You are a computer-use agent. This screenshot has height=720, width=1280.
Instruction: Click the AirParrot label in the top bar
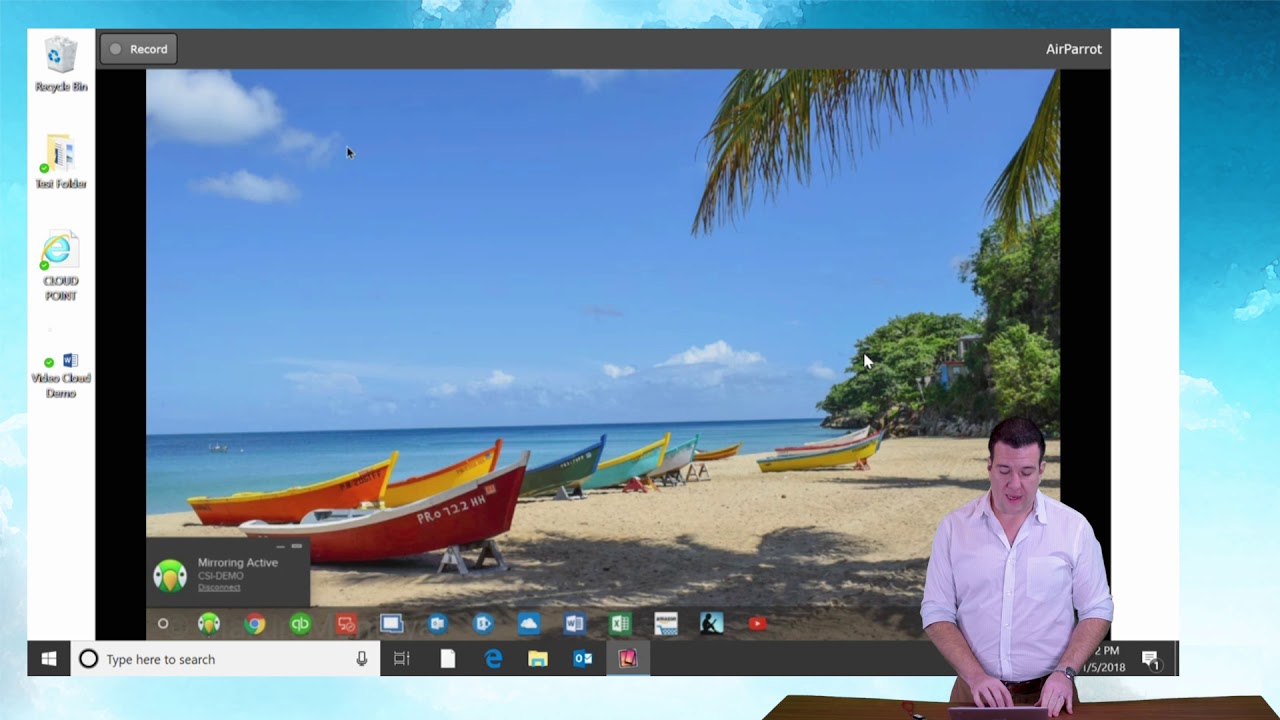(1073, 49)
